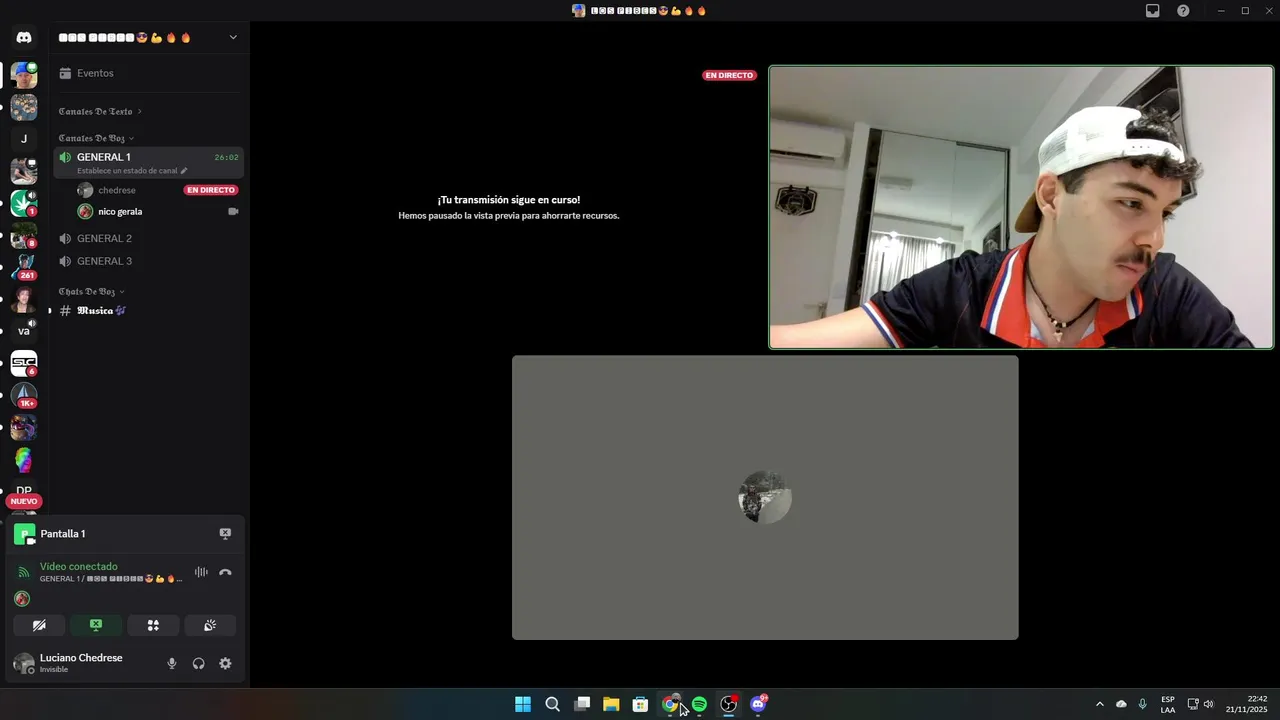Open volume control in system tray
Image resolution: width=1280 pixels, height=720 pixels.
click(x=1209, y=704)
